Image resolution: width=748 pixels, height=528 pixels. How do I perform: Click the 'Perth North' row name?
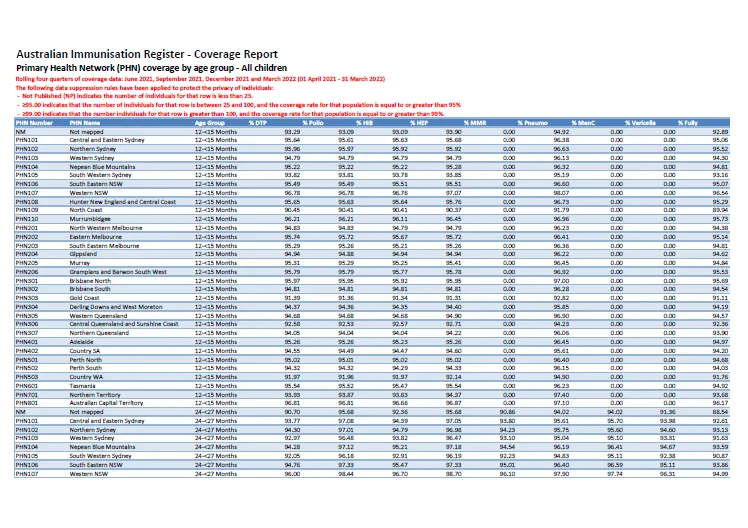[x=86, y=360]
